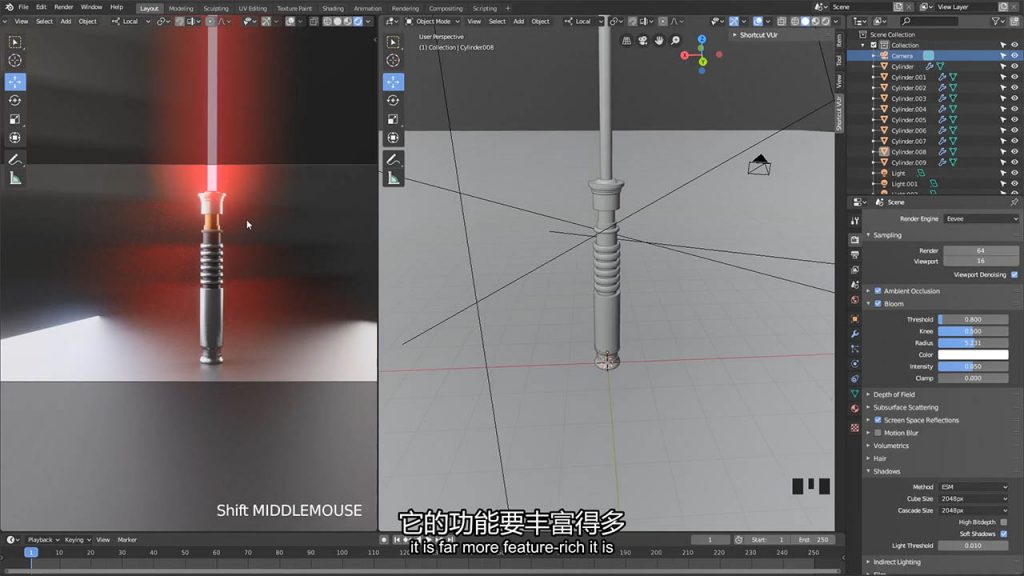Expand the Indirect Lighting panel

pyautogui.click(x=897, y=562)
